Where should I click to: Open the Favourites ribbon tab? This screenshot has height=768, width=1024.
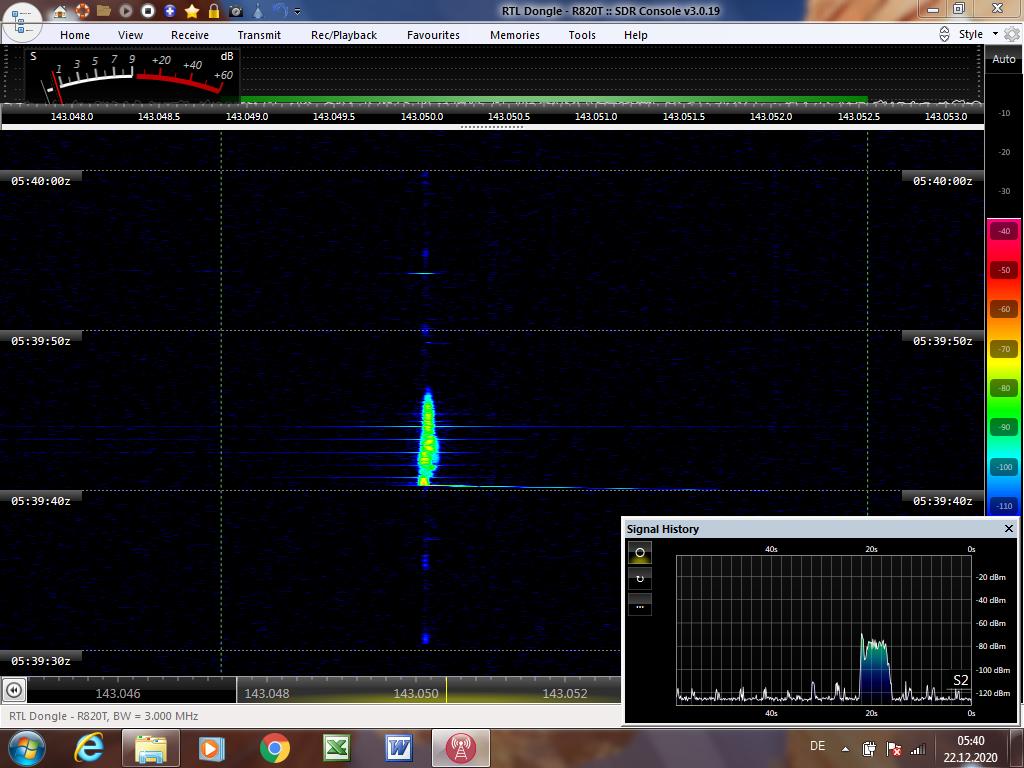coord(434,35)
